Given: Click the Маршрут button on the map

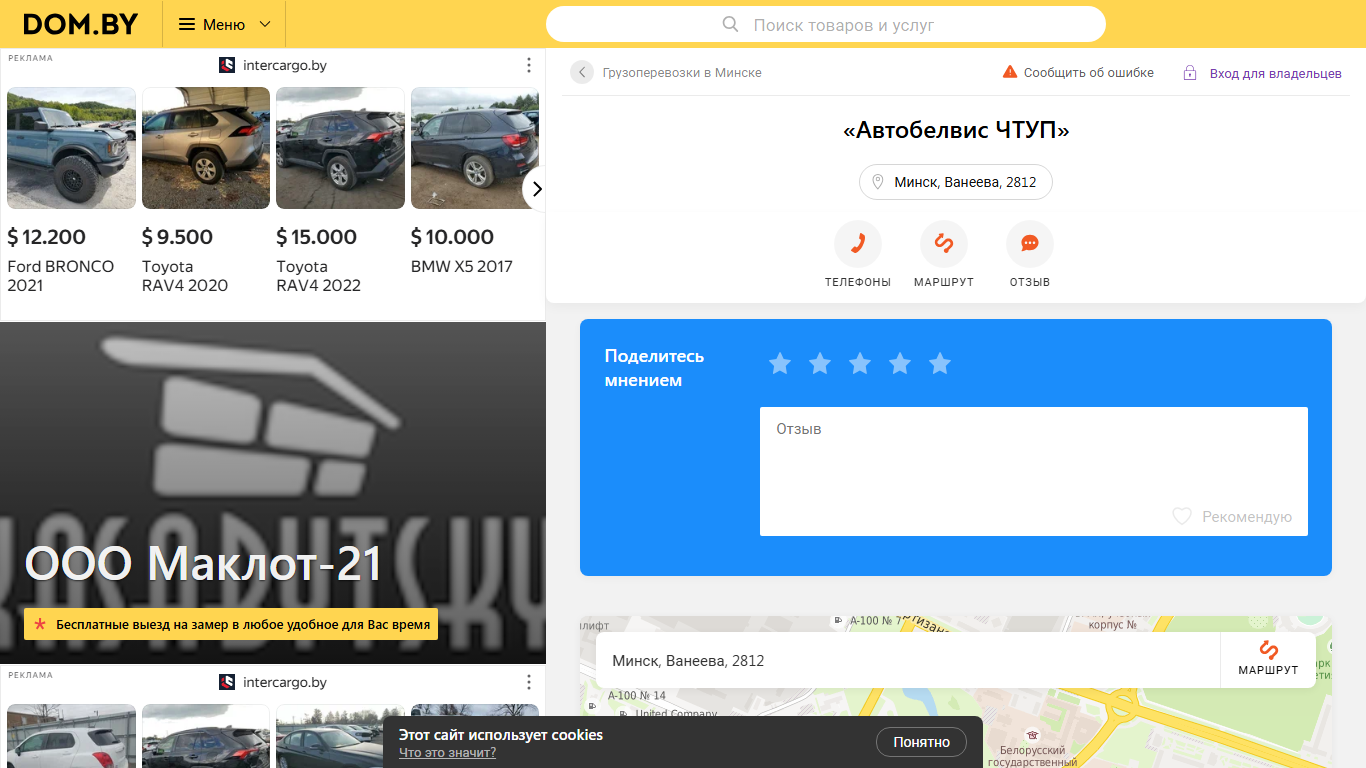Looking at the screenshot, I should [1268, 660].
